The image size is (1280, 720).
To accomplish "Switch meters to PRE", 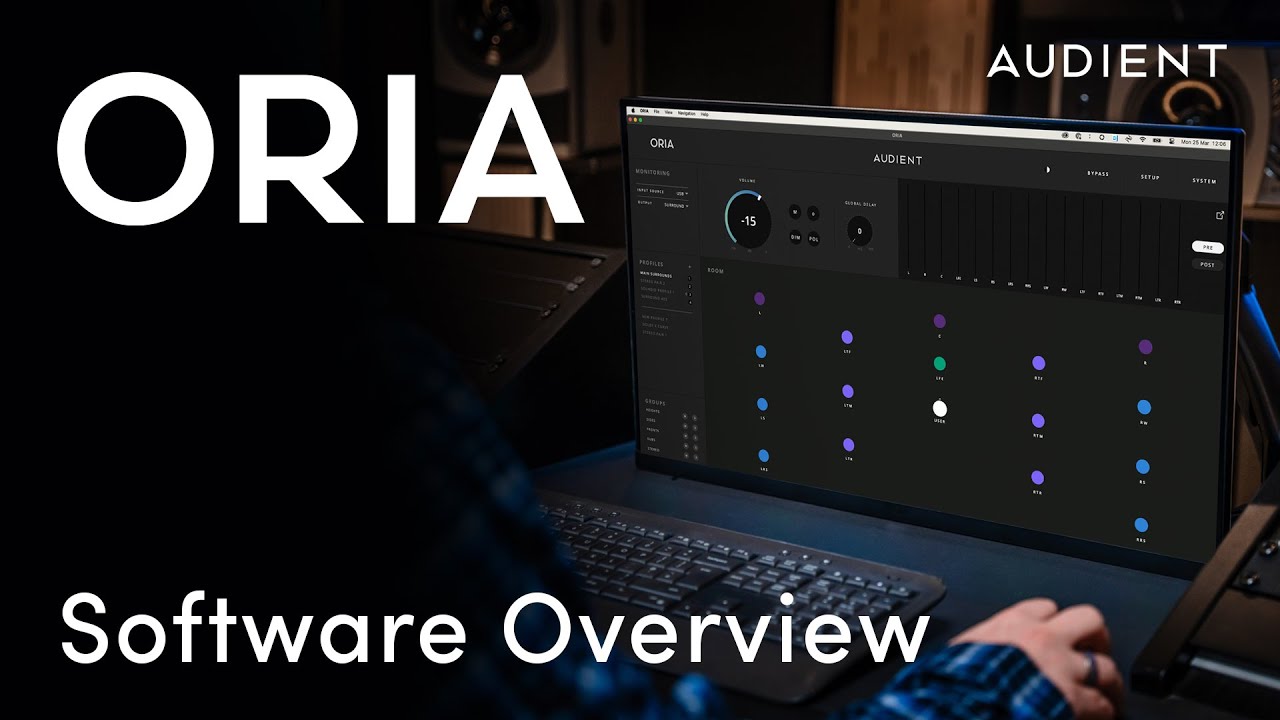I will 1208,246.
